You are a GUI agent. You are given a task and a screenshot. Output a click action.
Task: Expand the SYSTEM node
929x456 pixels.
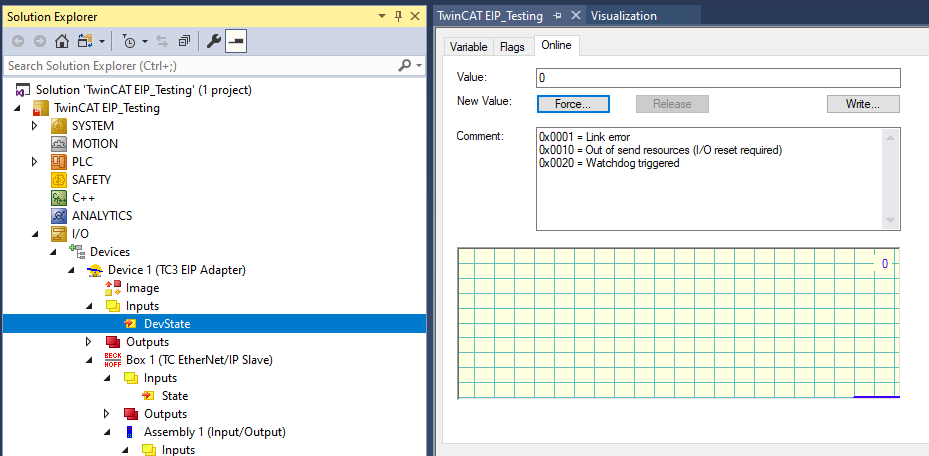[x=34, y=126]
